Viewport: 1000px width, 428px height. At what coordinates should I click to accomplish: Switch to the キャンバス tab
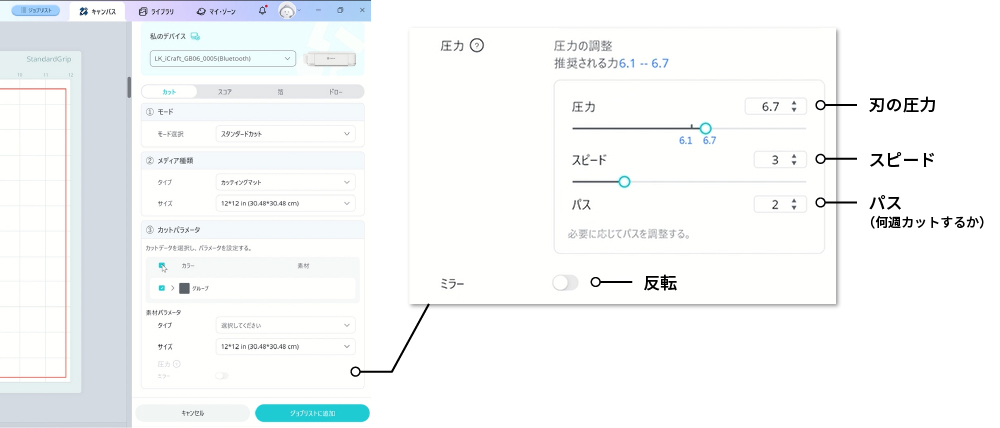coord(98,11)
